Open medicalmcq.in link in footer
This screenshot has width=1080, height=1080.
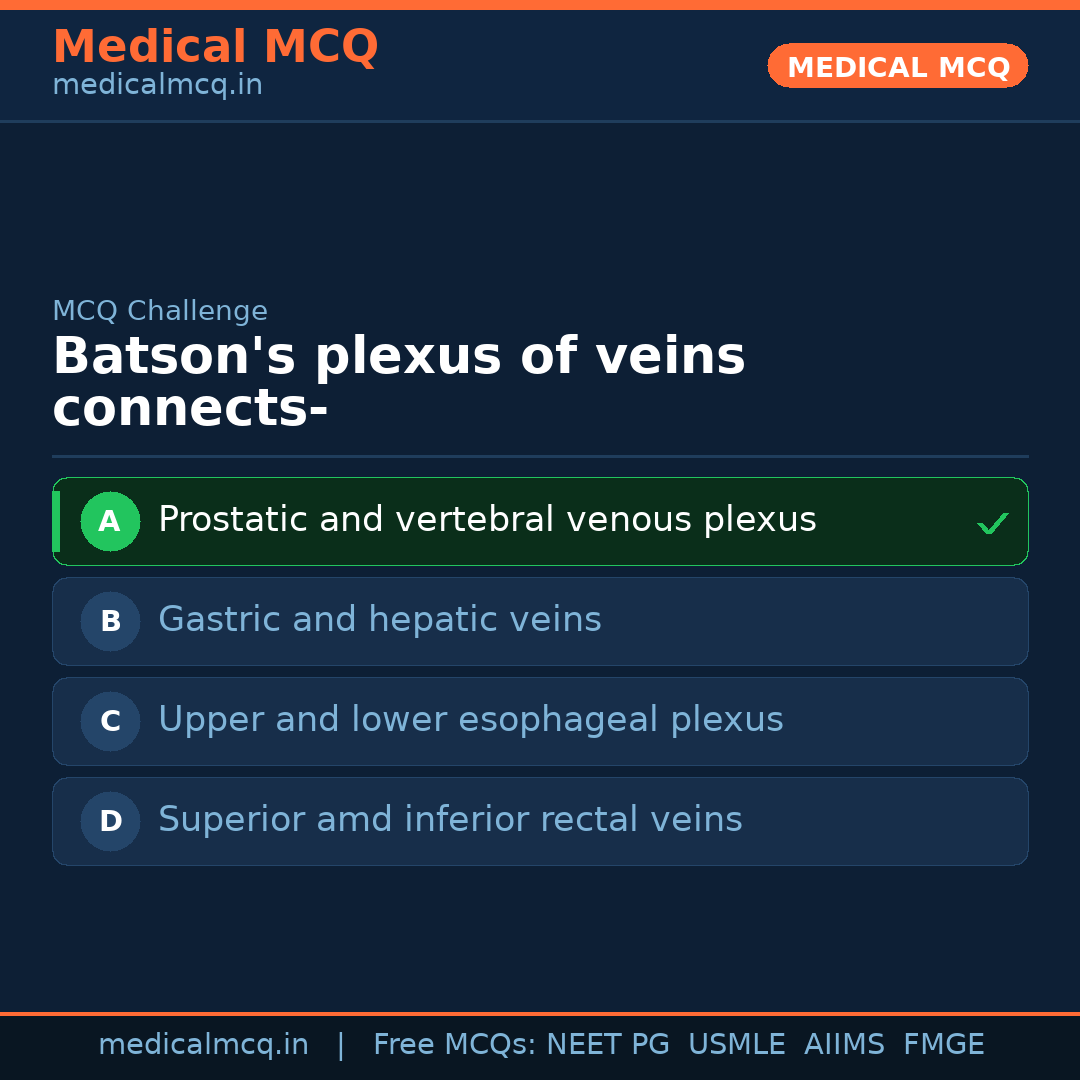point(203,1045)
